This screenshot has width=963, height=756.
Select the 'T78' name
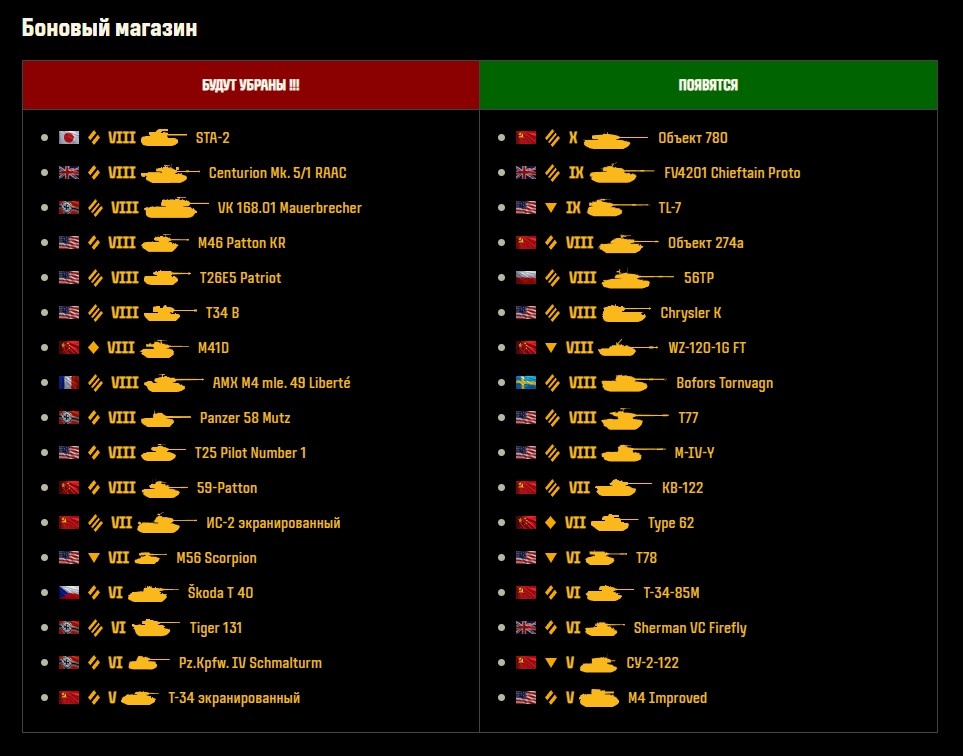coord(646,558)
